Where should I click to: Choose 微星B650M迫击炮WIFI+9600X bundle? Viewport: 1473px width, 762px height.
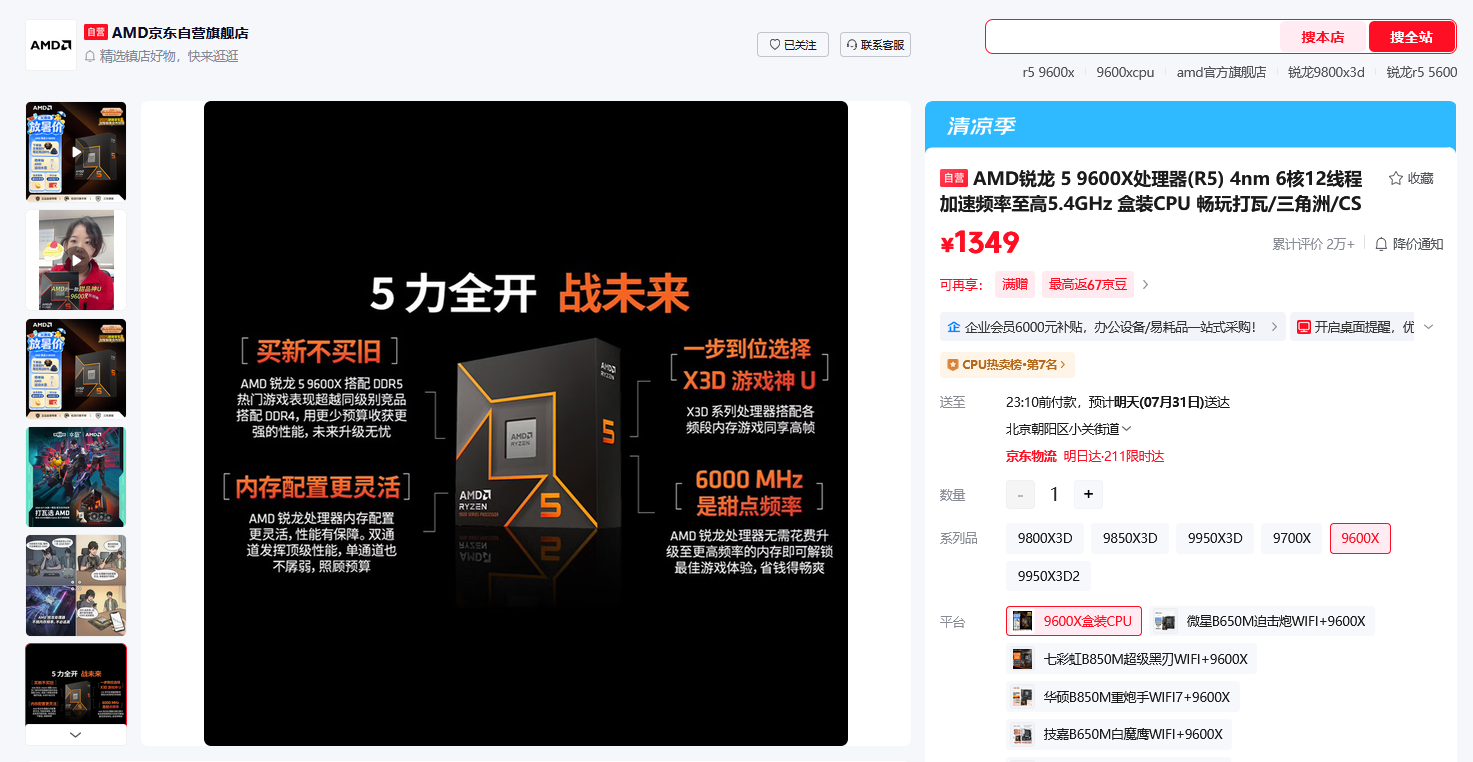coord(1262,621)
